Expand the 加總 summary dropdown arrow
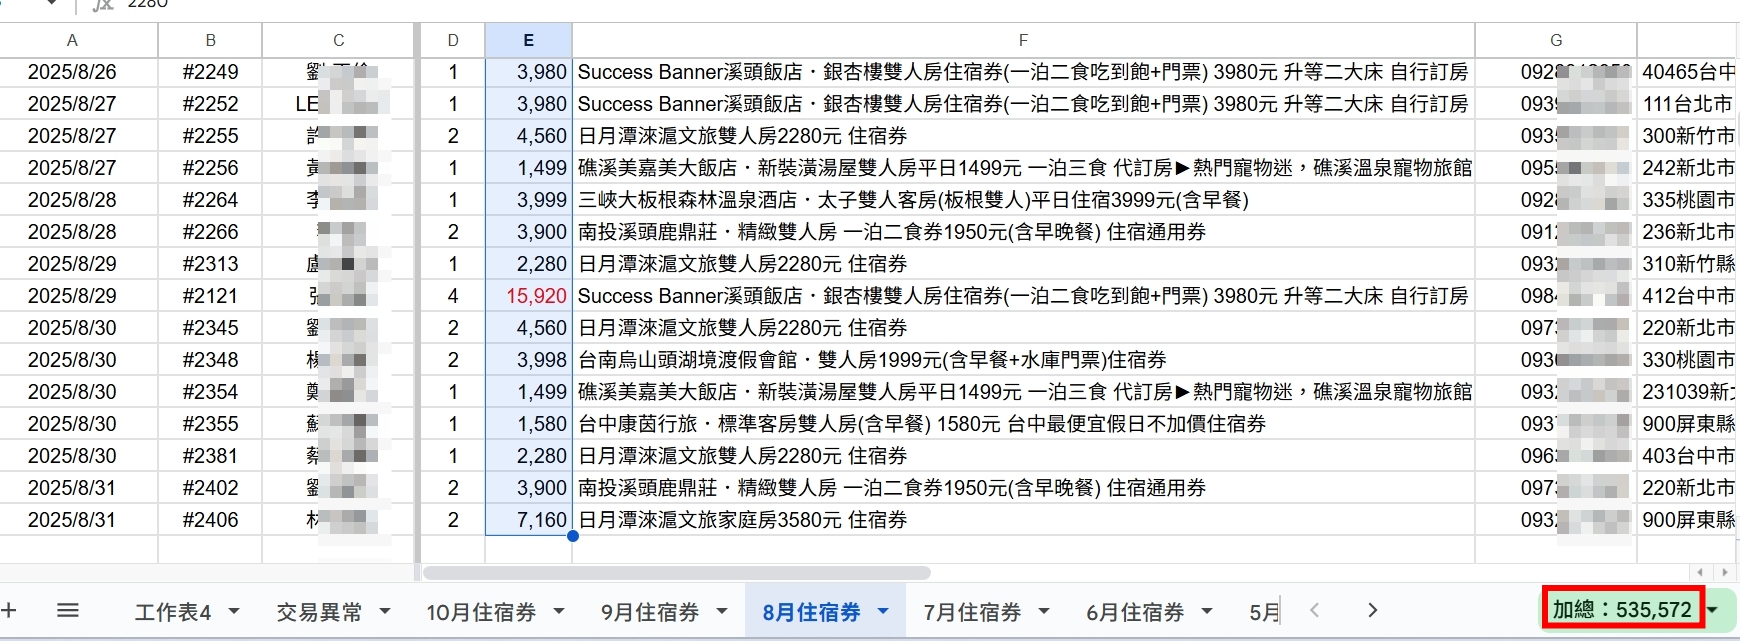Screen dimensions: 1740x641 (x=1714, y=609)
